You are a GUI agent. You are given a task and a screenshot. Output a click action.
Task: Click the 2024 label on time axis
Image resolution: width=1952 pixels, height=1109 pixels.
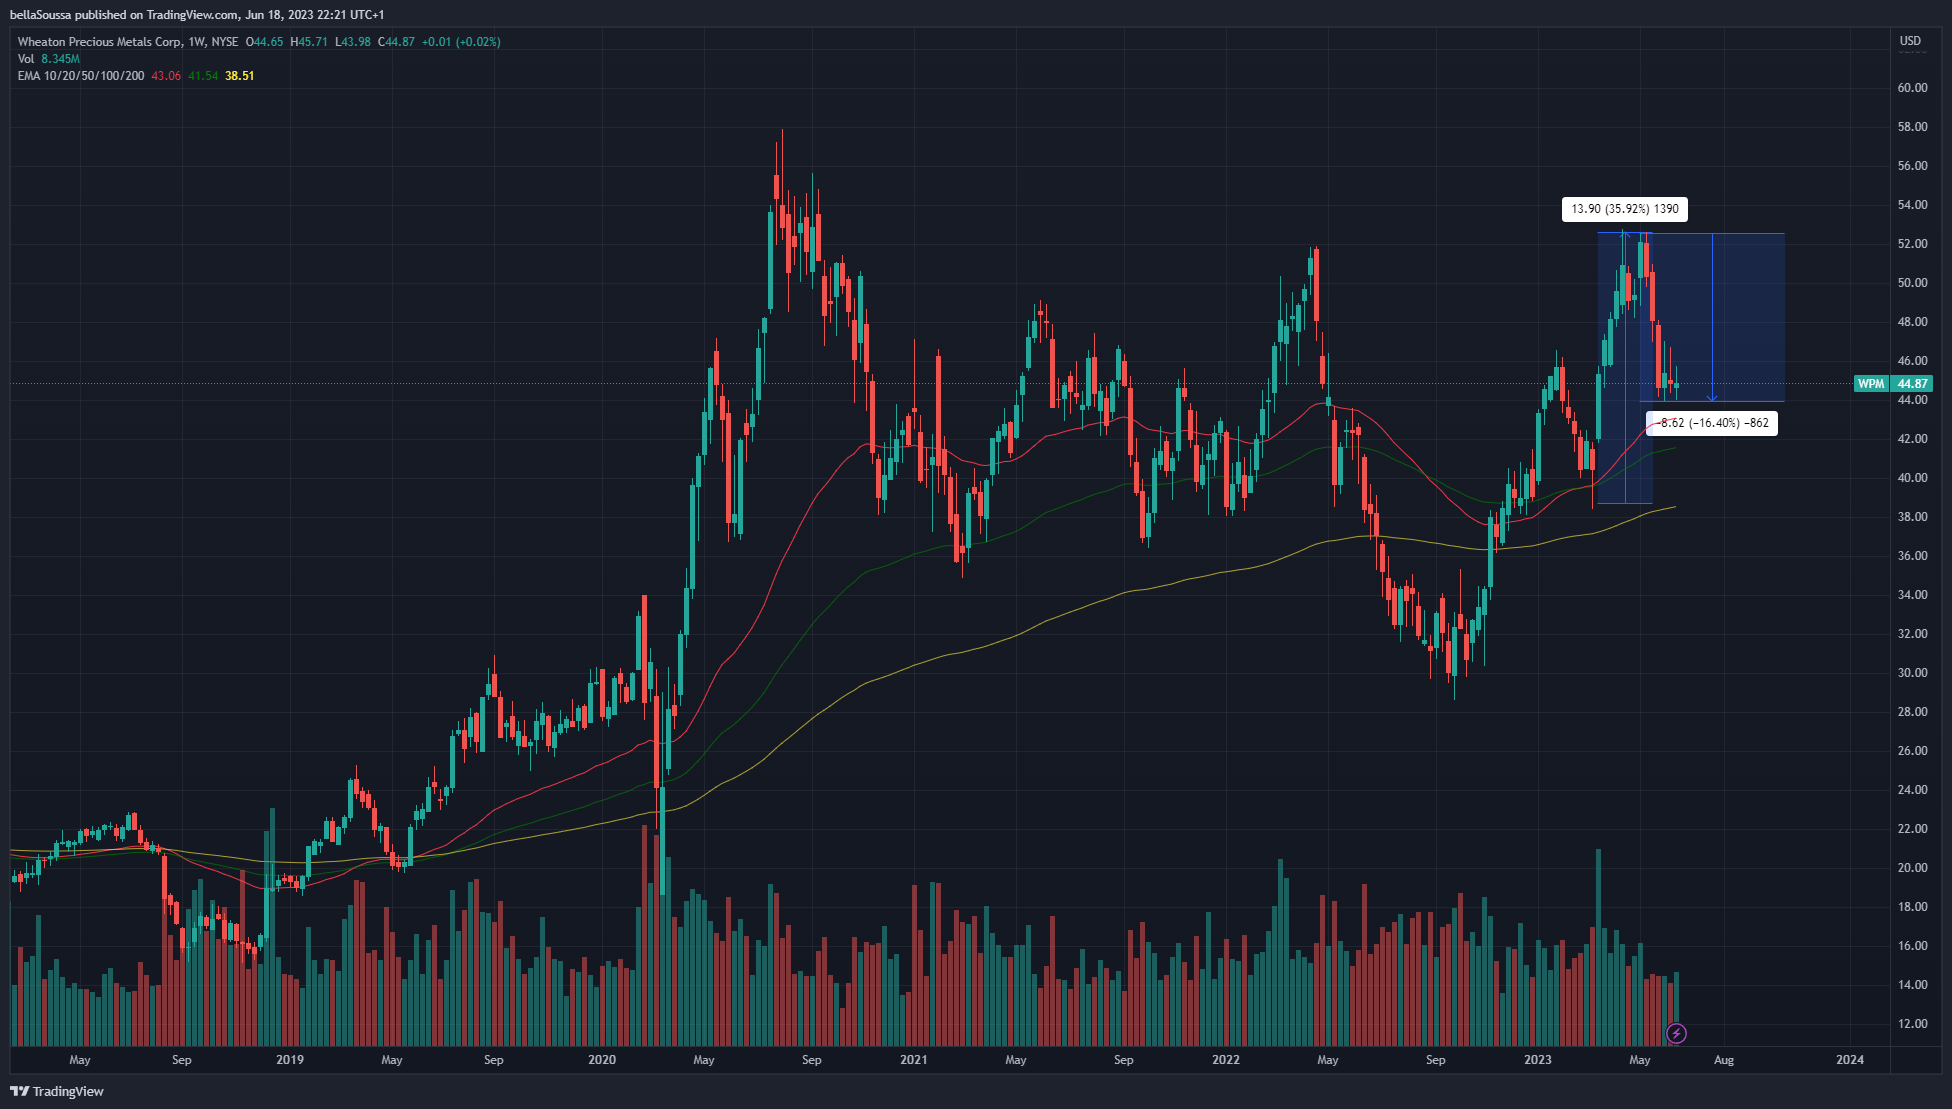pos(1850,1060)
